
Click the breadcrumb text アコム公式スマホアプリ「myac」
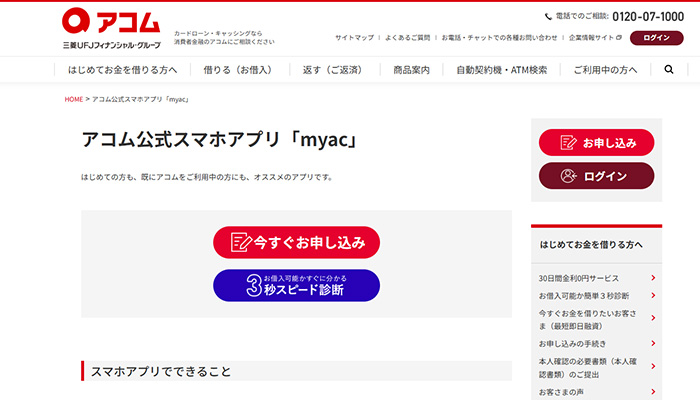[x=140, y=99]
